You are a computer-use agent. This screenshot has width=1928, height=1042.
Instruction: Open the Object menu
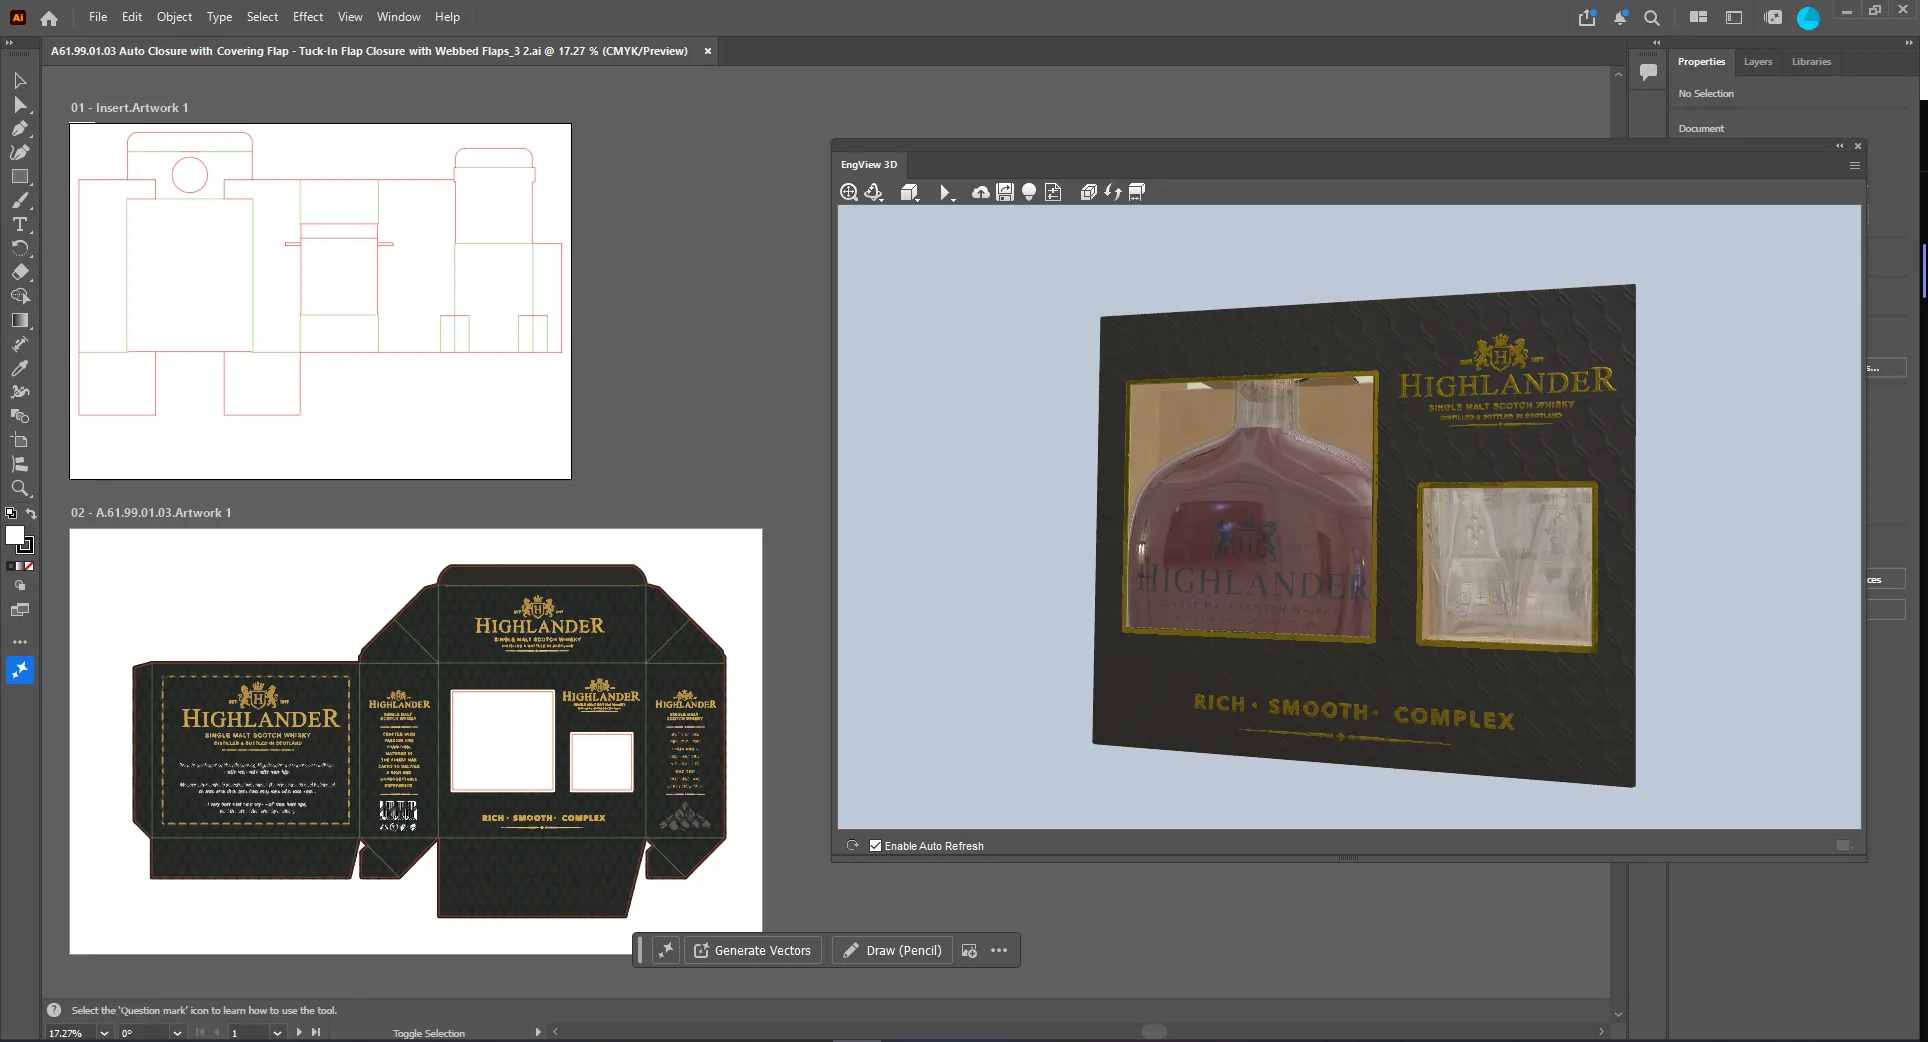(174, 17)
